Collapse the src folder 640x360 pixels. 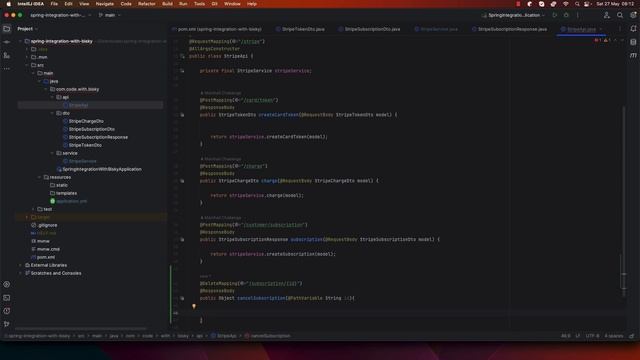point(27,65)
